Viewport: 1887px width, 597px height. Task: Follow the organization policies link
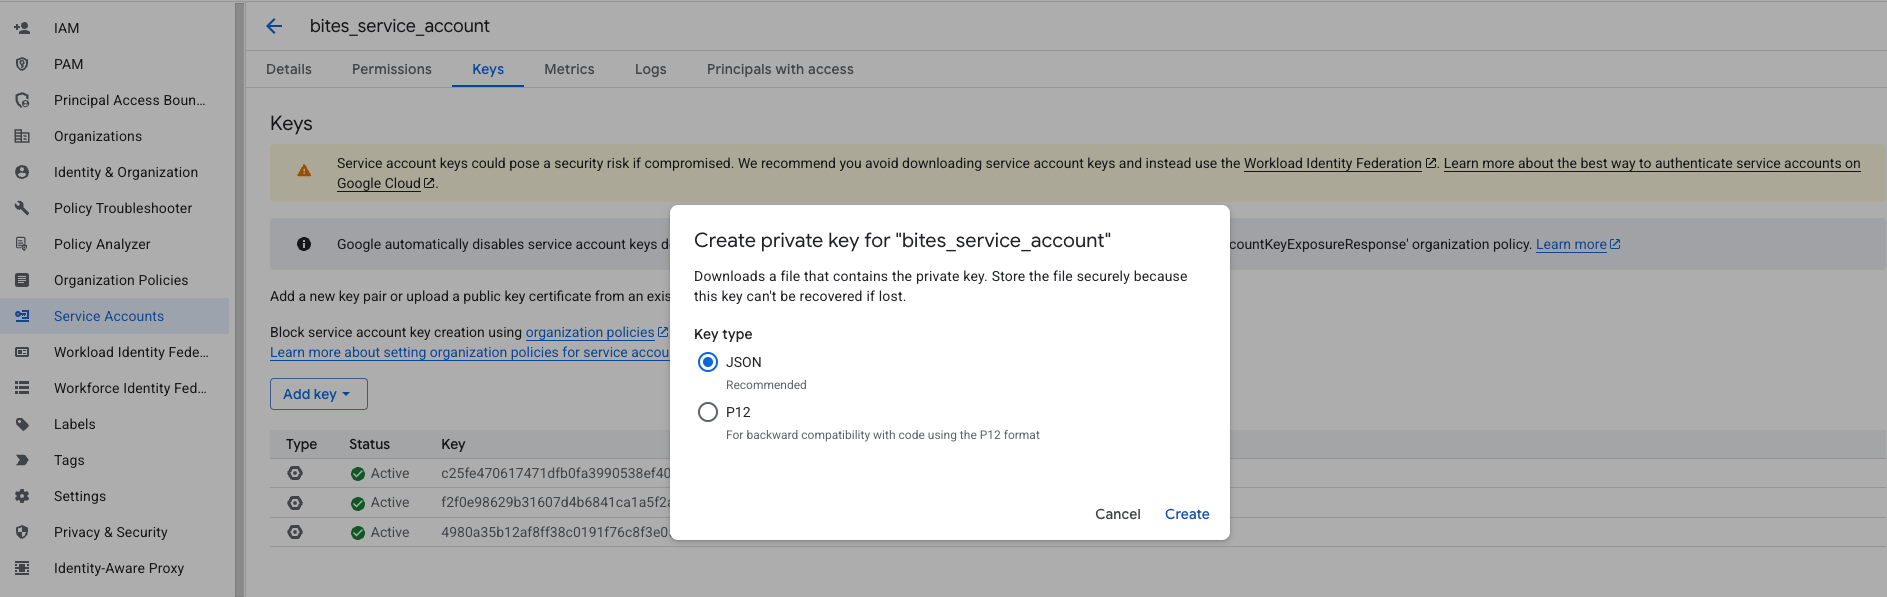(x=589, y=332)
